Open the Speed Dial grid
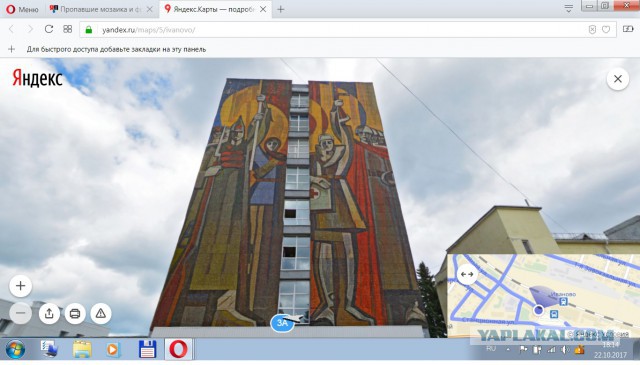The height and width of the screenshot is (365, 640). point(68,29)
